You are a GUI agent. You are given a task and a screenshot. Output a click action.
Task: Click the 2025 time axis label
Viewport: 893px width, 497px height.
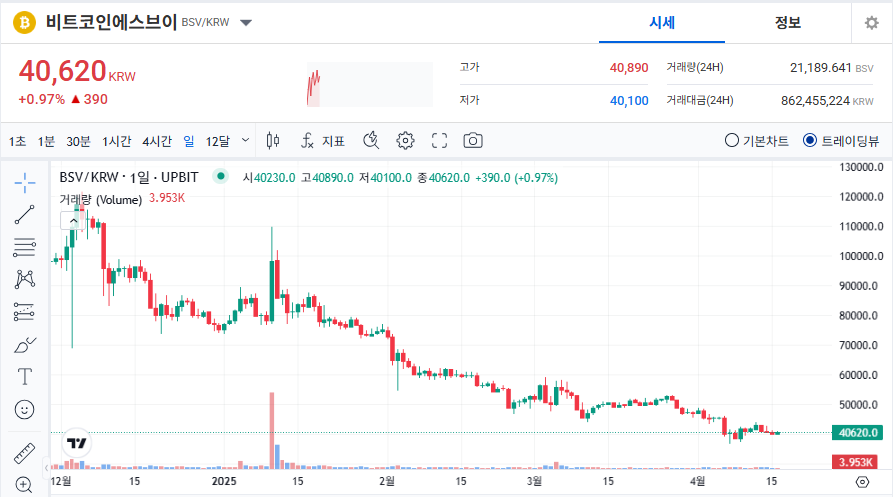(224, 481)
